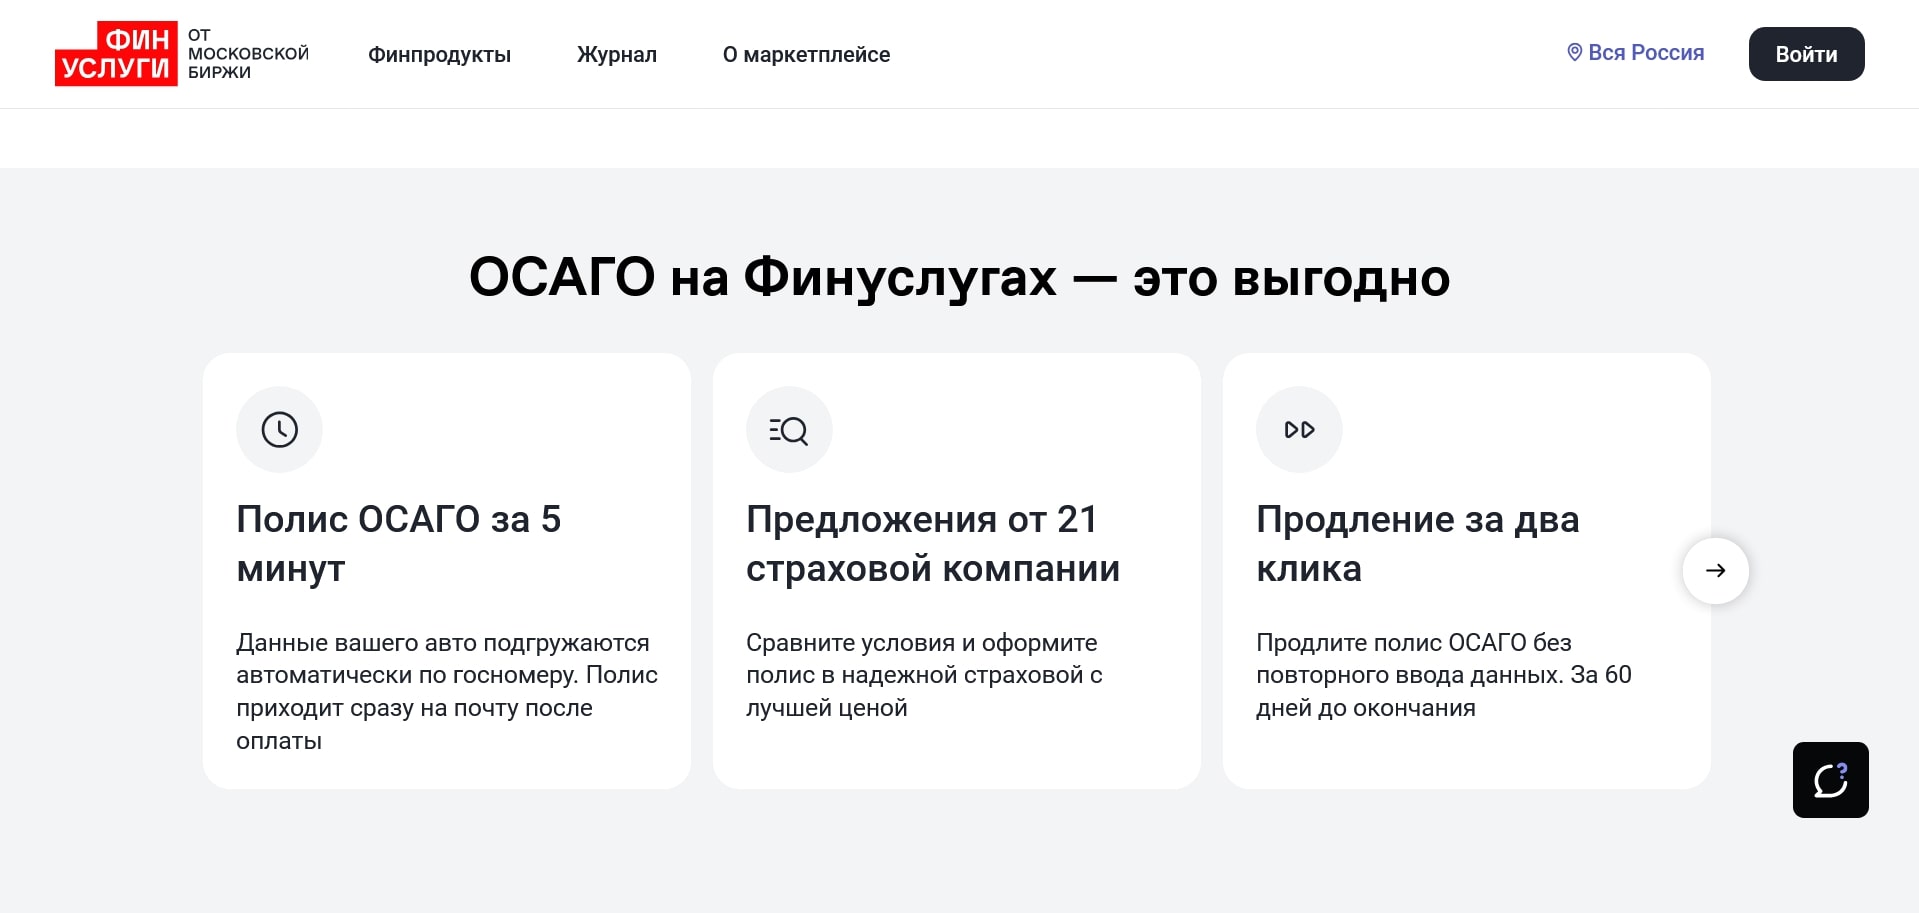
Task: Open the chat support widget
Action: point(1830,780)
